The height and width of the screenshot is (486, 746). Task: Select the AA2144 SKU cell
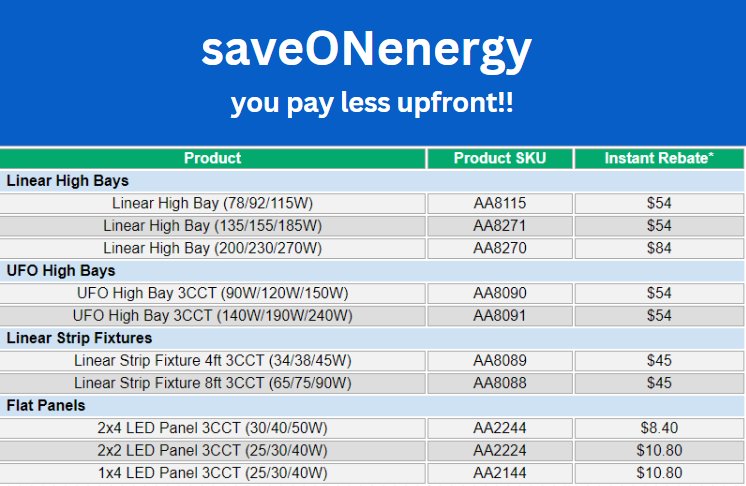point(500,473)
